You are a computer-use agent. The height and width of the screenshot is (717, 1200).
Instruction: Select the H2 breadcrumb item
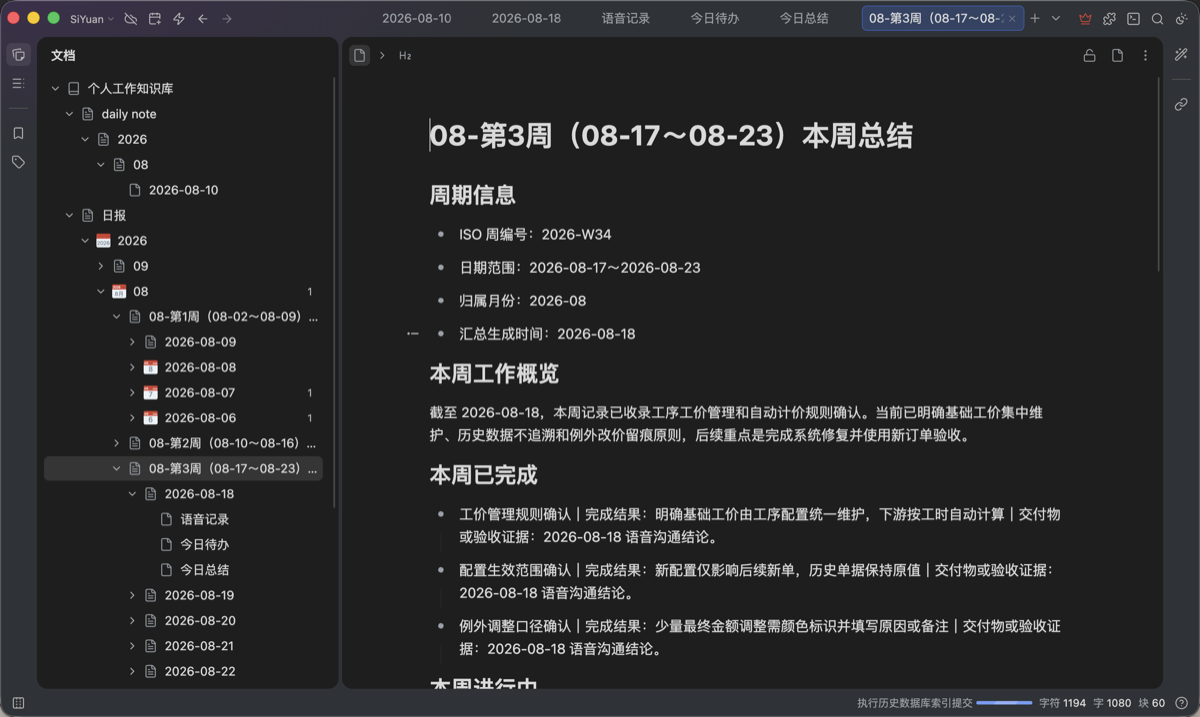point(405,56)
